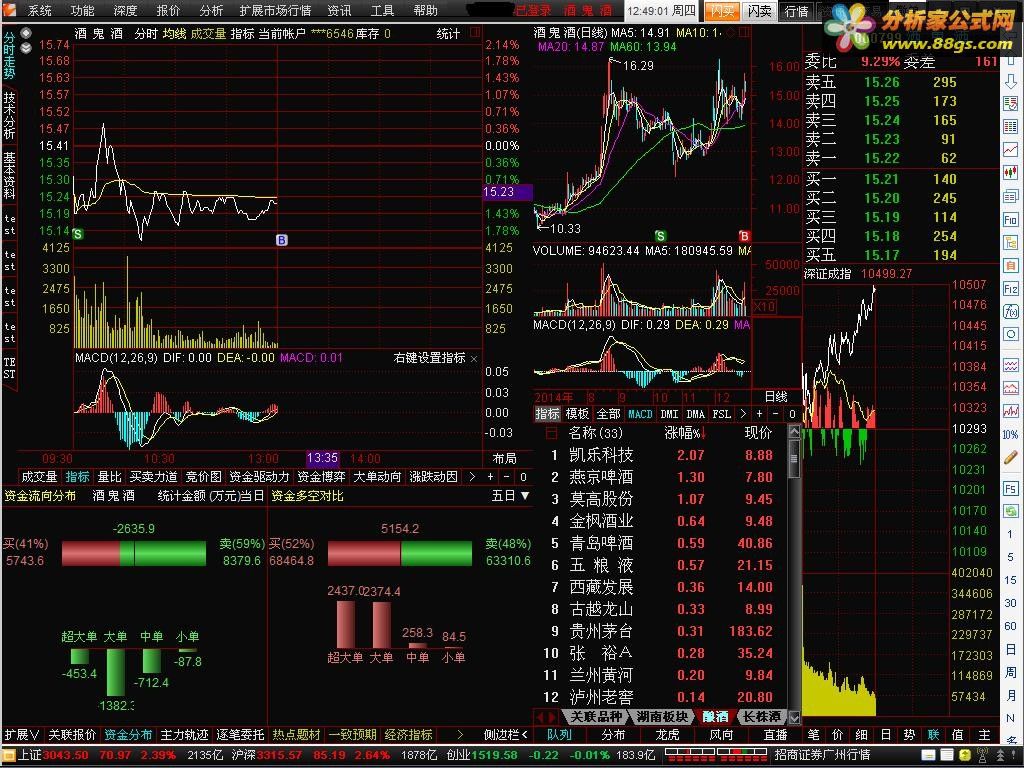Select the line chart icon in right sidebar
Screen dimensions: 1024x768
[x=1010, y=150]
